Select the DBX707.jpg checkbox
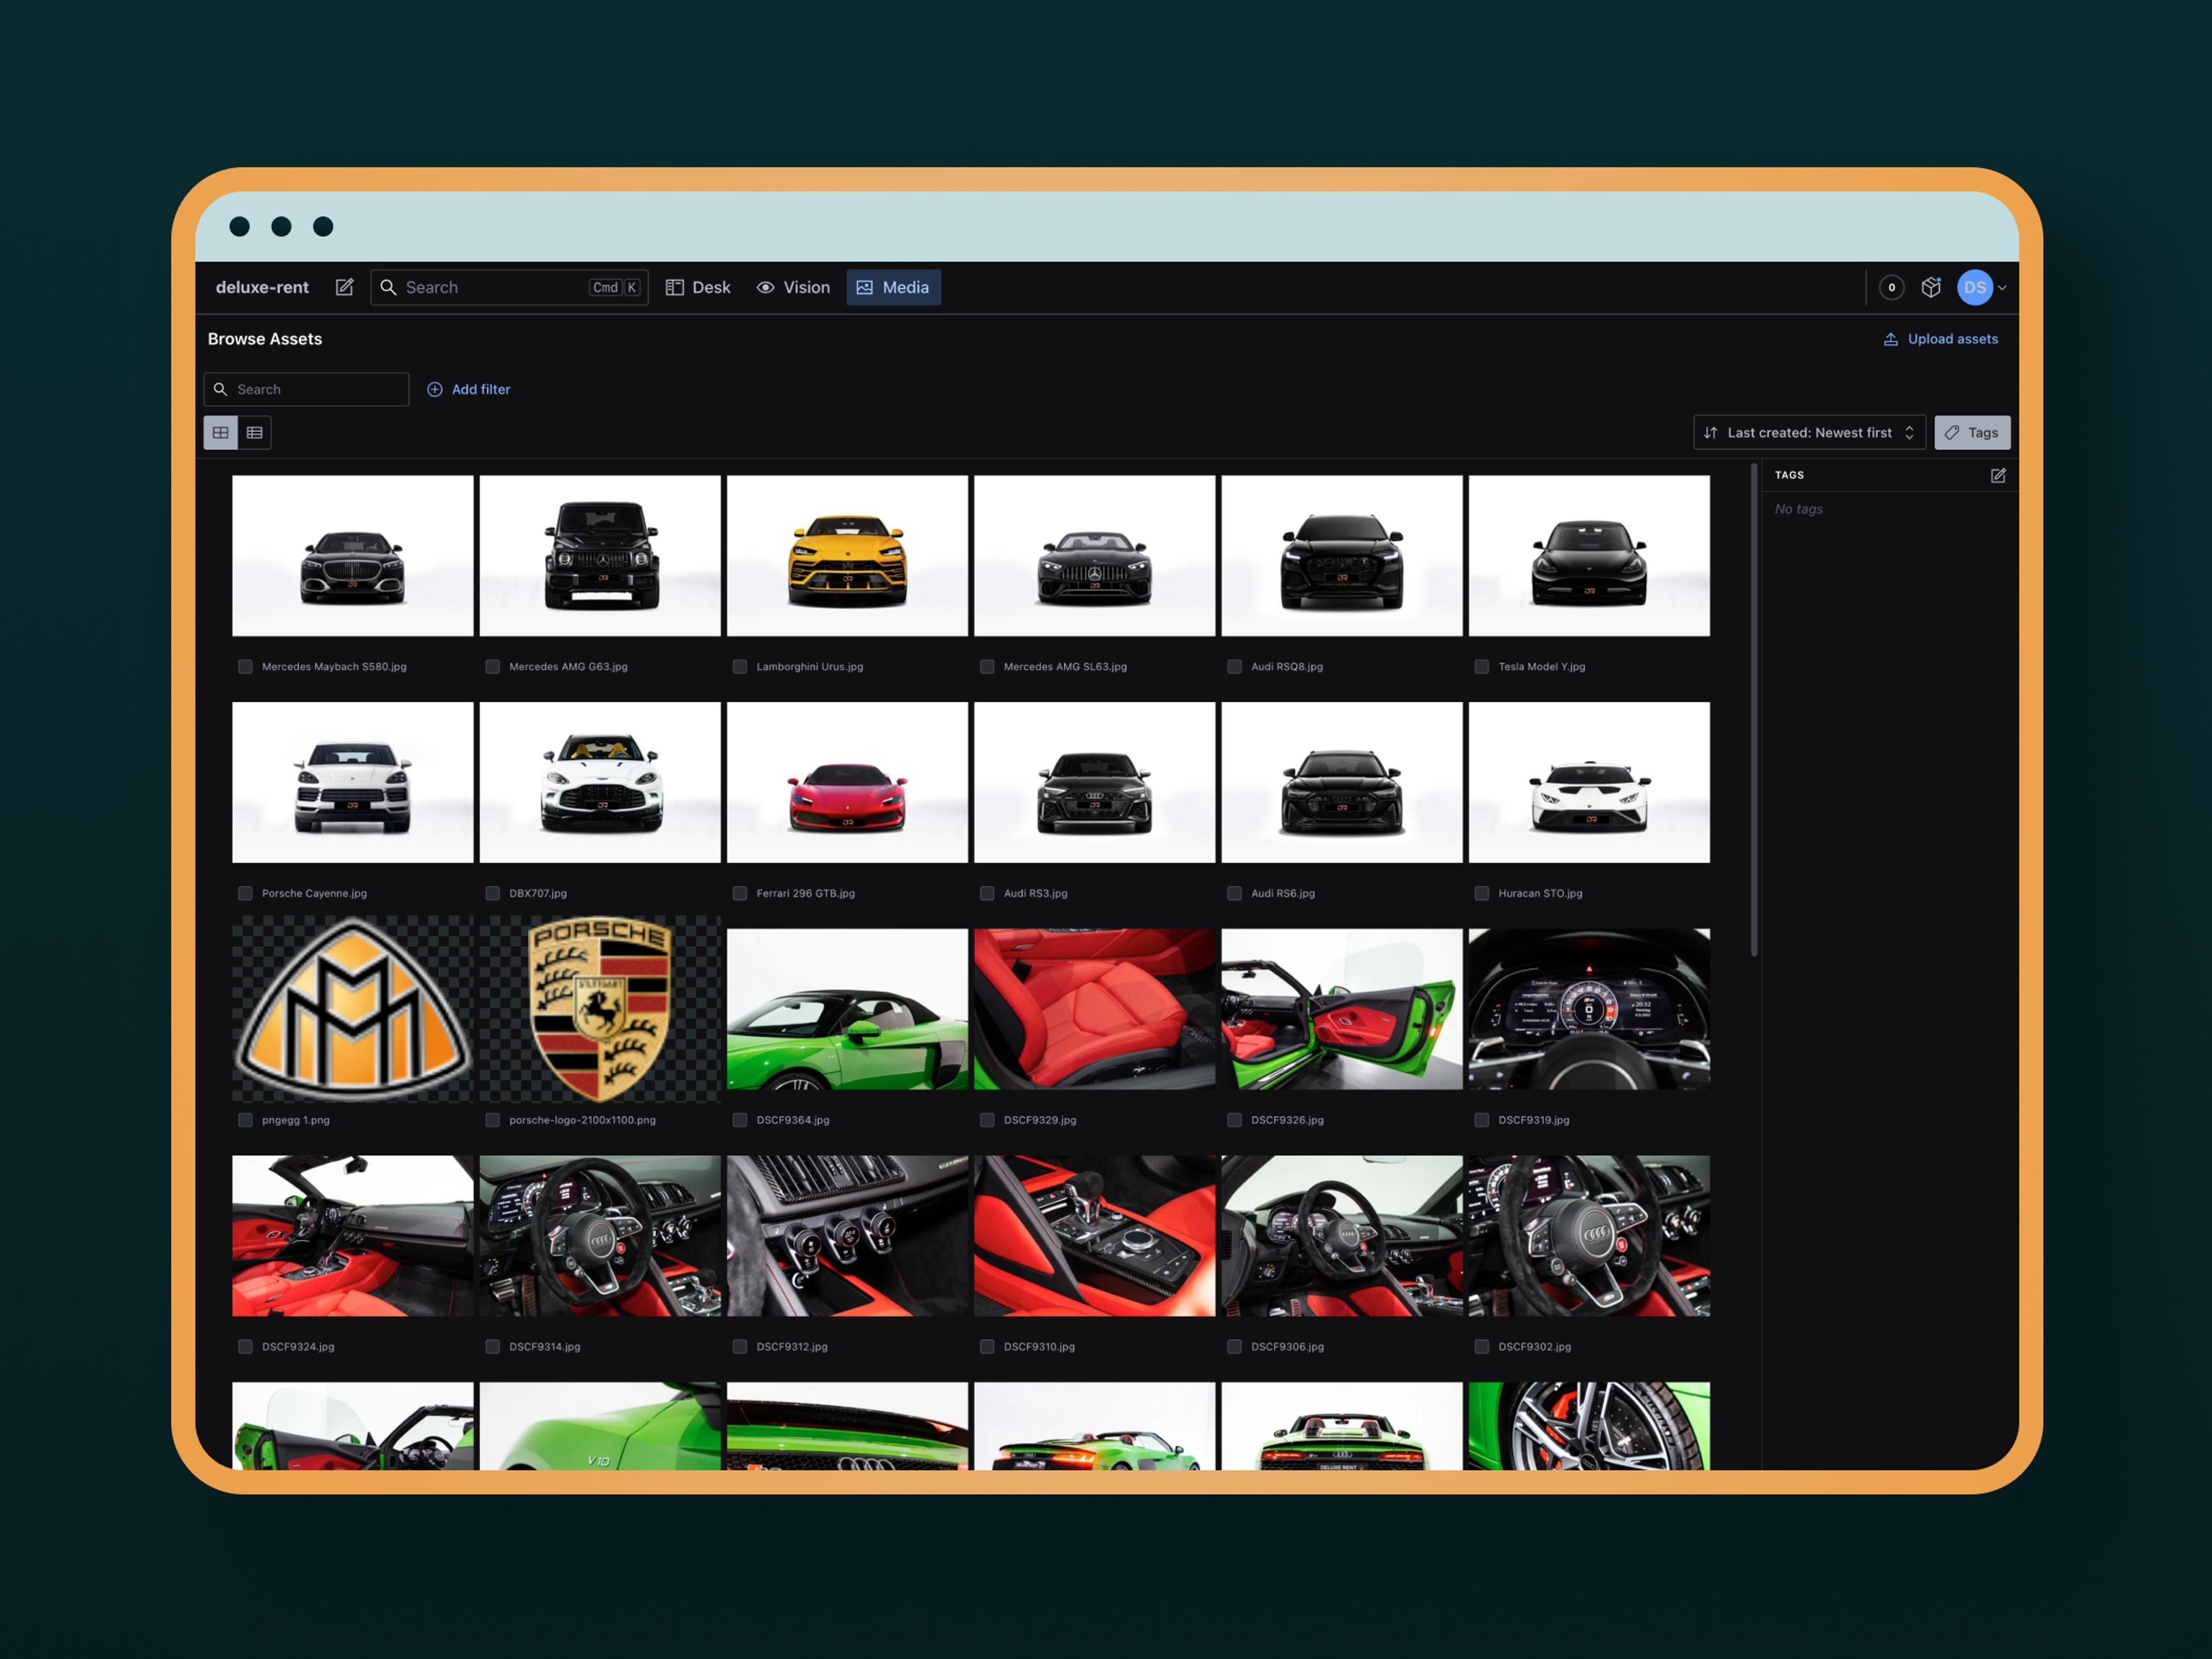This screenshot has width=2212, height=1659. pyautogui.click(x=492, y=893)
